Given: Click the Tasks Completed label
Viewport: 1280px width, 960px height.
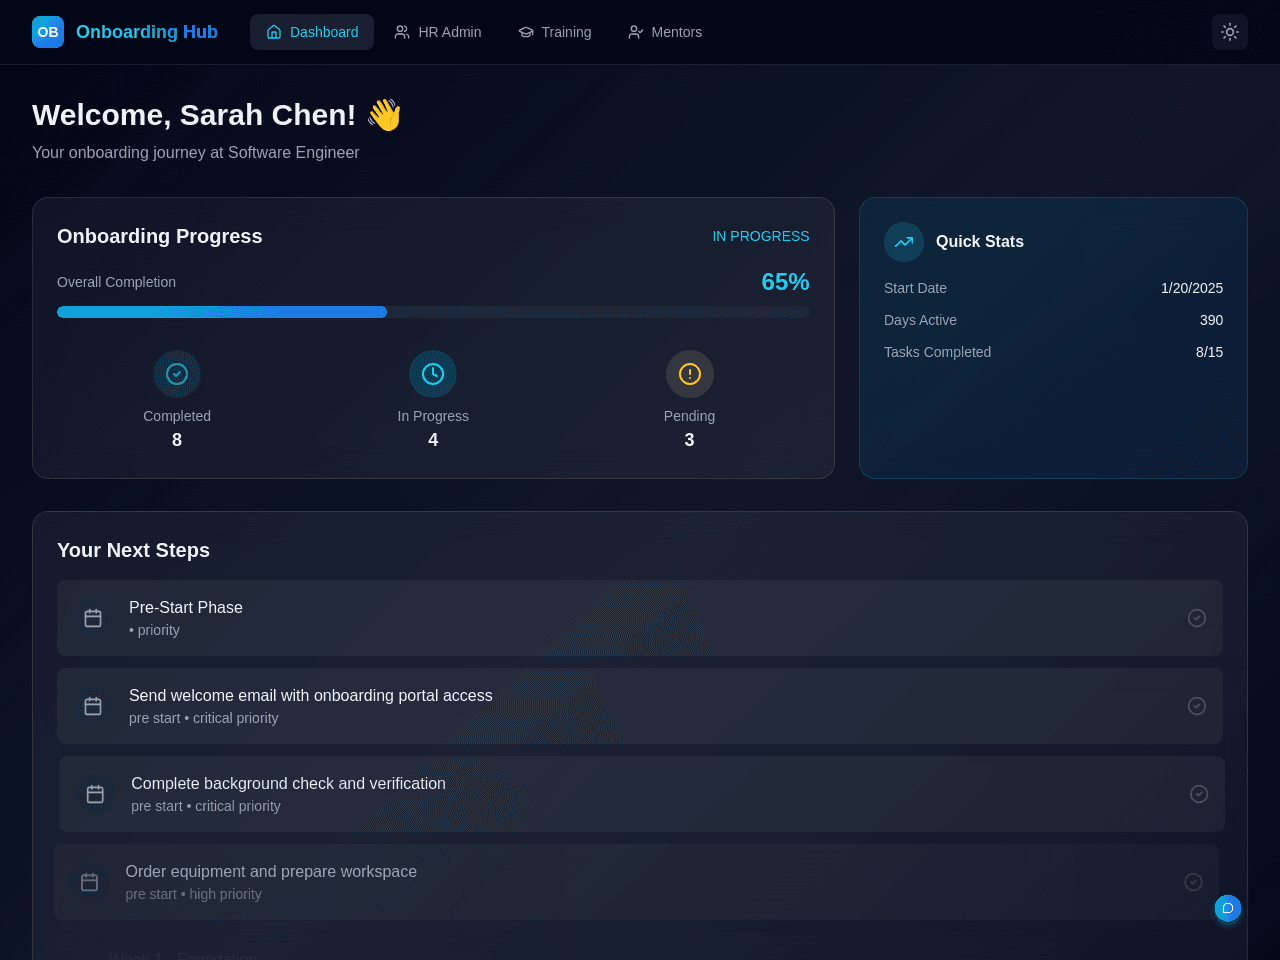Looking at the screenshot, I should coord(937,352).
